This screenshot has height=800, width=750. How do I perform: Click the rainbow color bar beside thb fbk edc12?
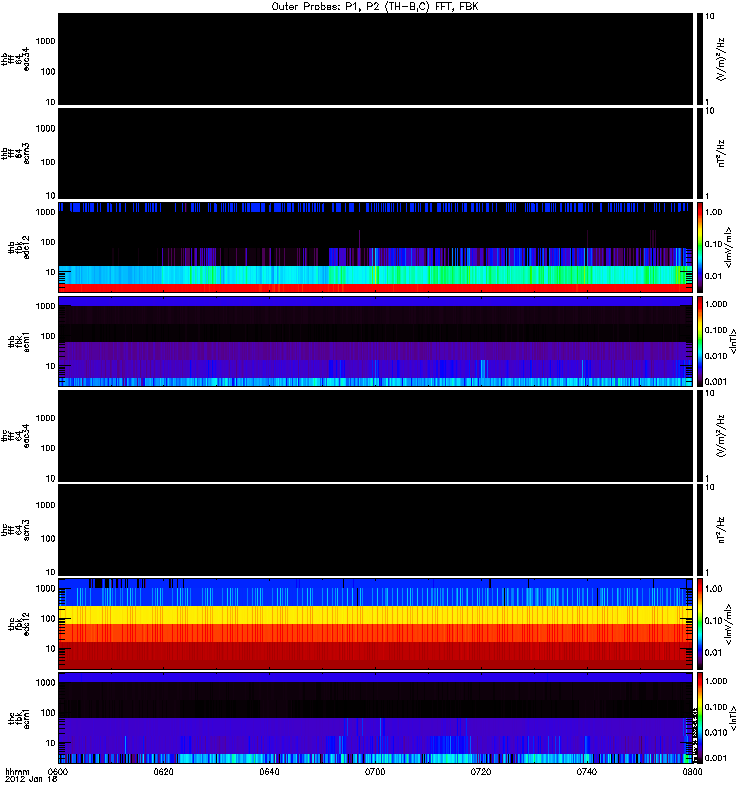(x=700, y=247)
